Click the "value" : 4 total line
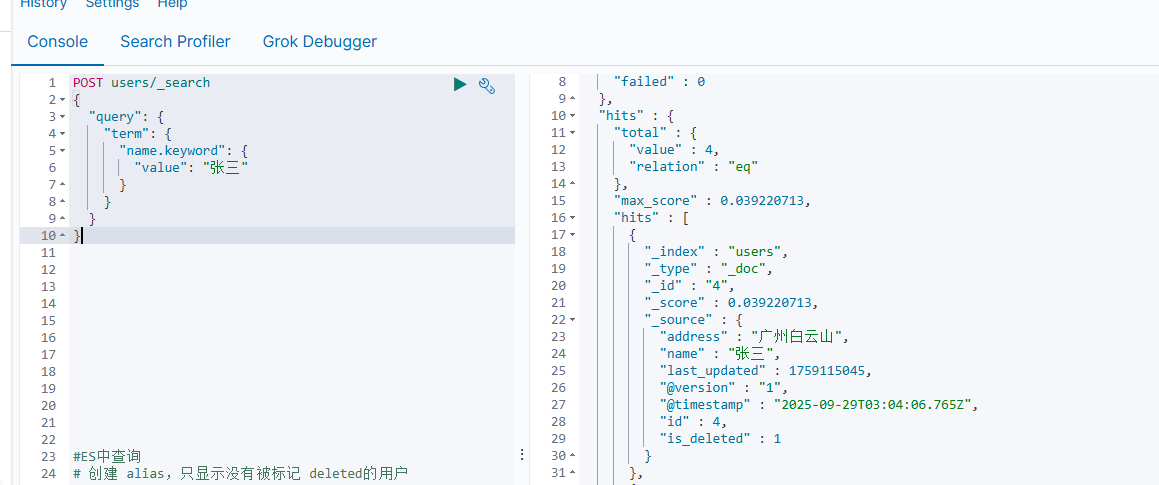The height and width of the screenshot is (485, 1159). coord(673,150)
